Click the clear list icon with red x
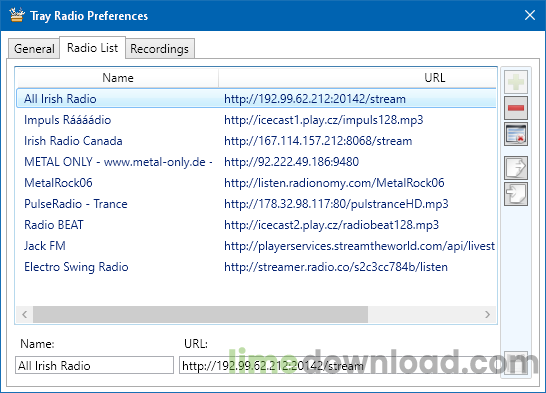Viewport: 546px width, 393px height. [516, 134]
